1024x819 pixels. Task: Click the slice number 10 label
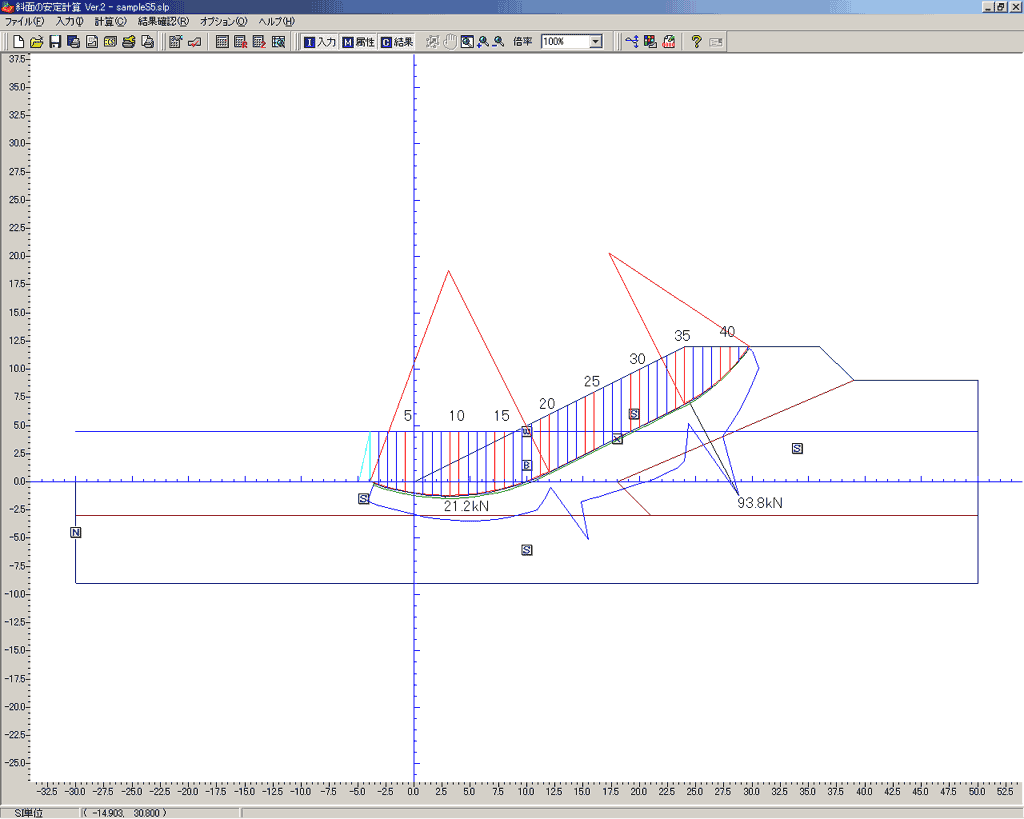pyautogui.click(x=456, y=416)
